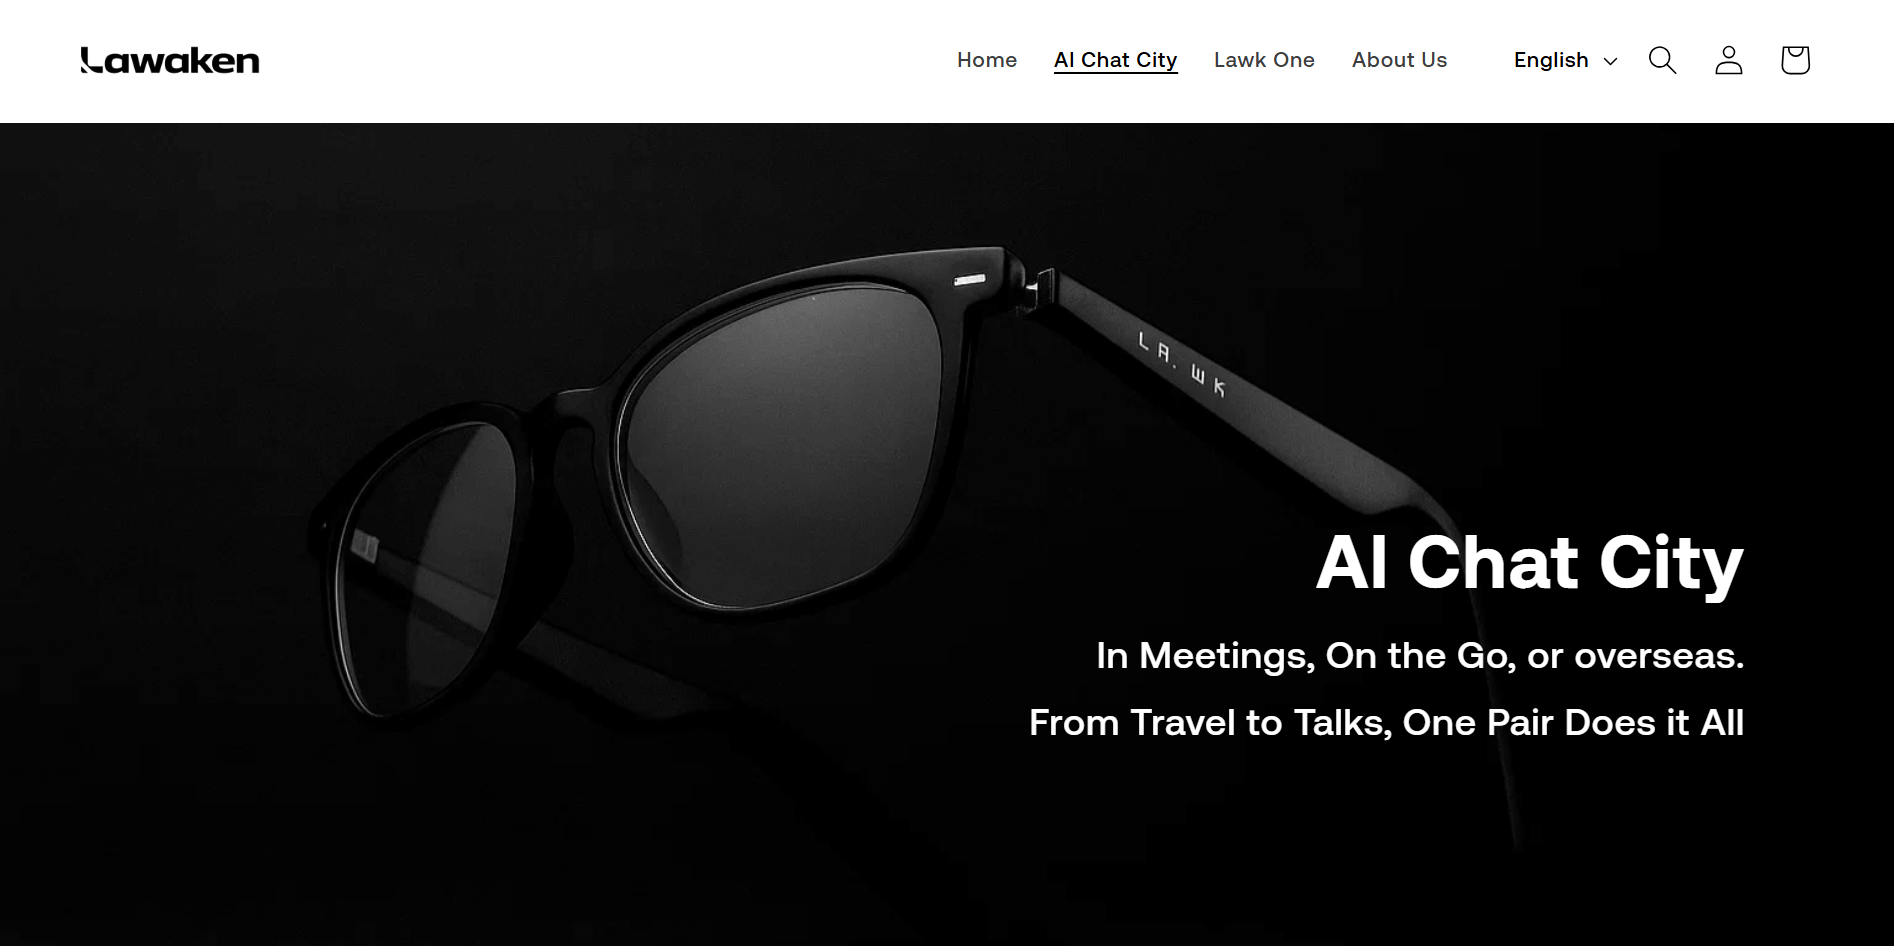
Task: Open the shopping cart icon
Action: [1795, 60]
